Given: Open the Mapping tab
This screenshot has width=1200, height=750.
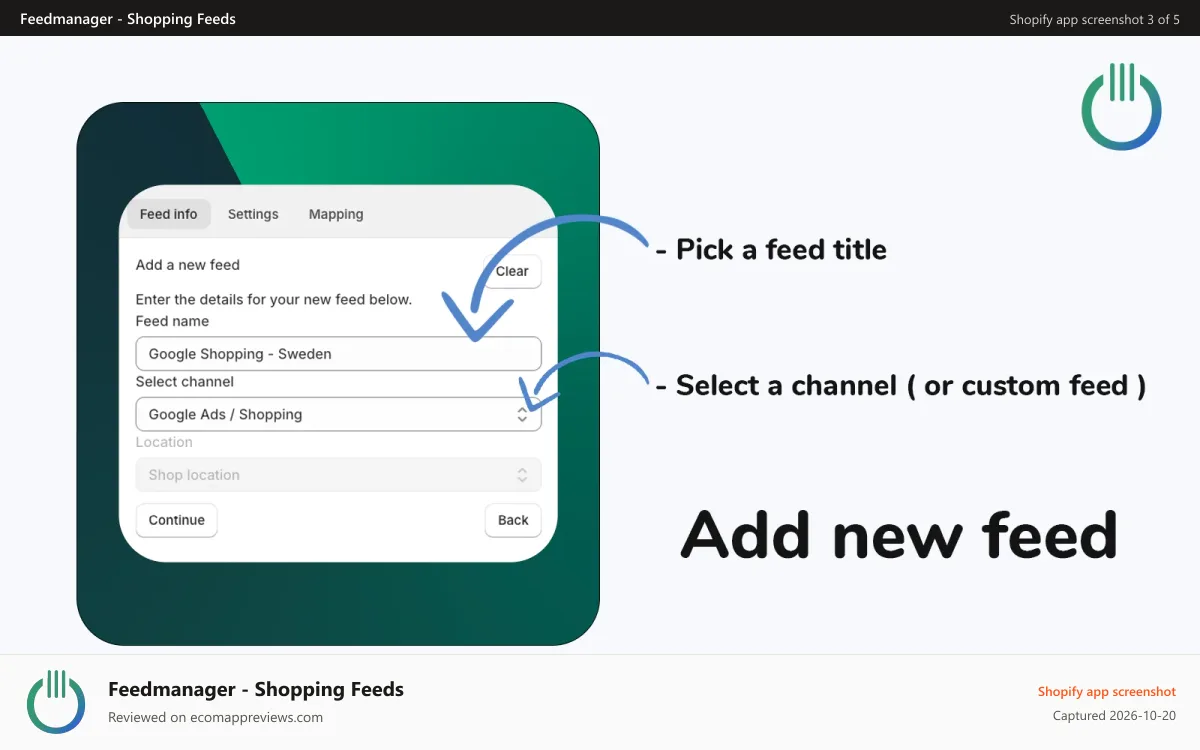Looking at the screenshot, I should tap(336, 214).
